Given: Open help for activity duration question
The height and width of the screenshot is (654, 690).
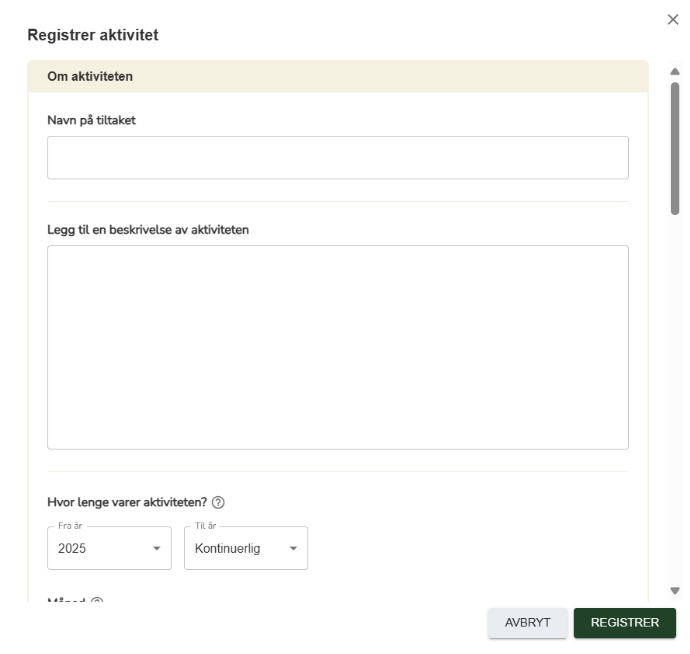Looking at the screenshot, I should tap(218, 502).
